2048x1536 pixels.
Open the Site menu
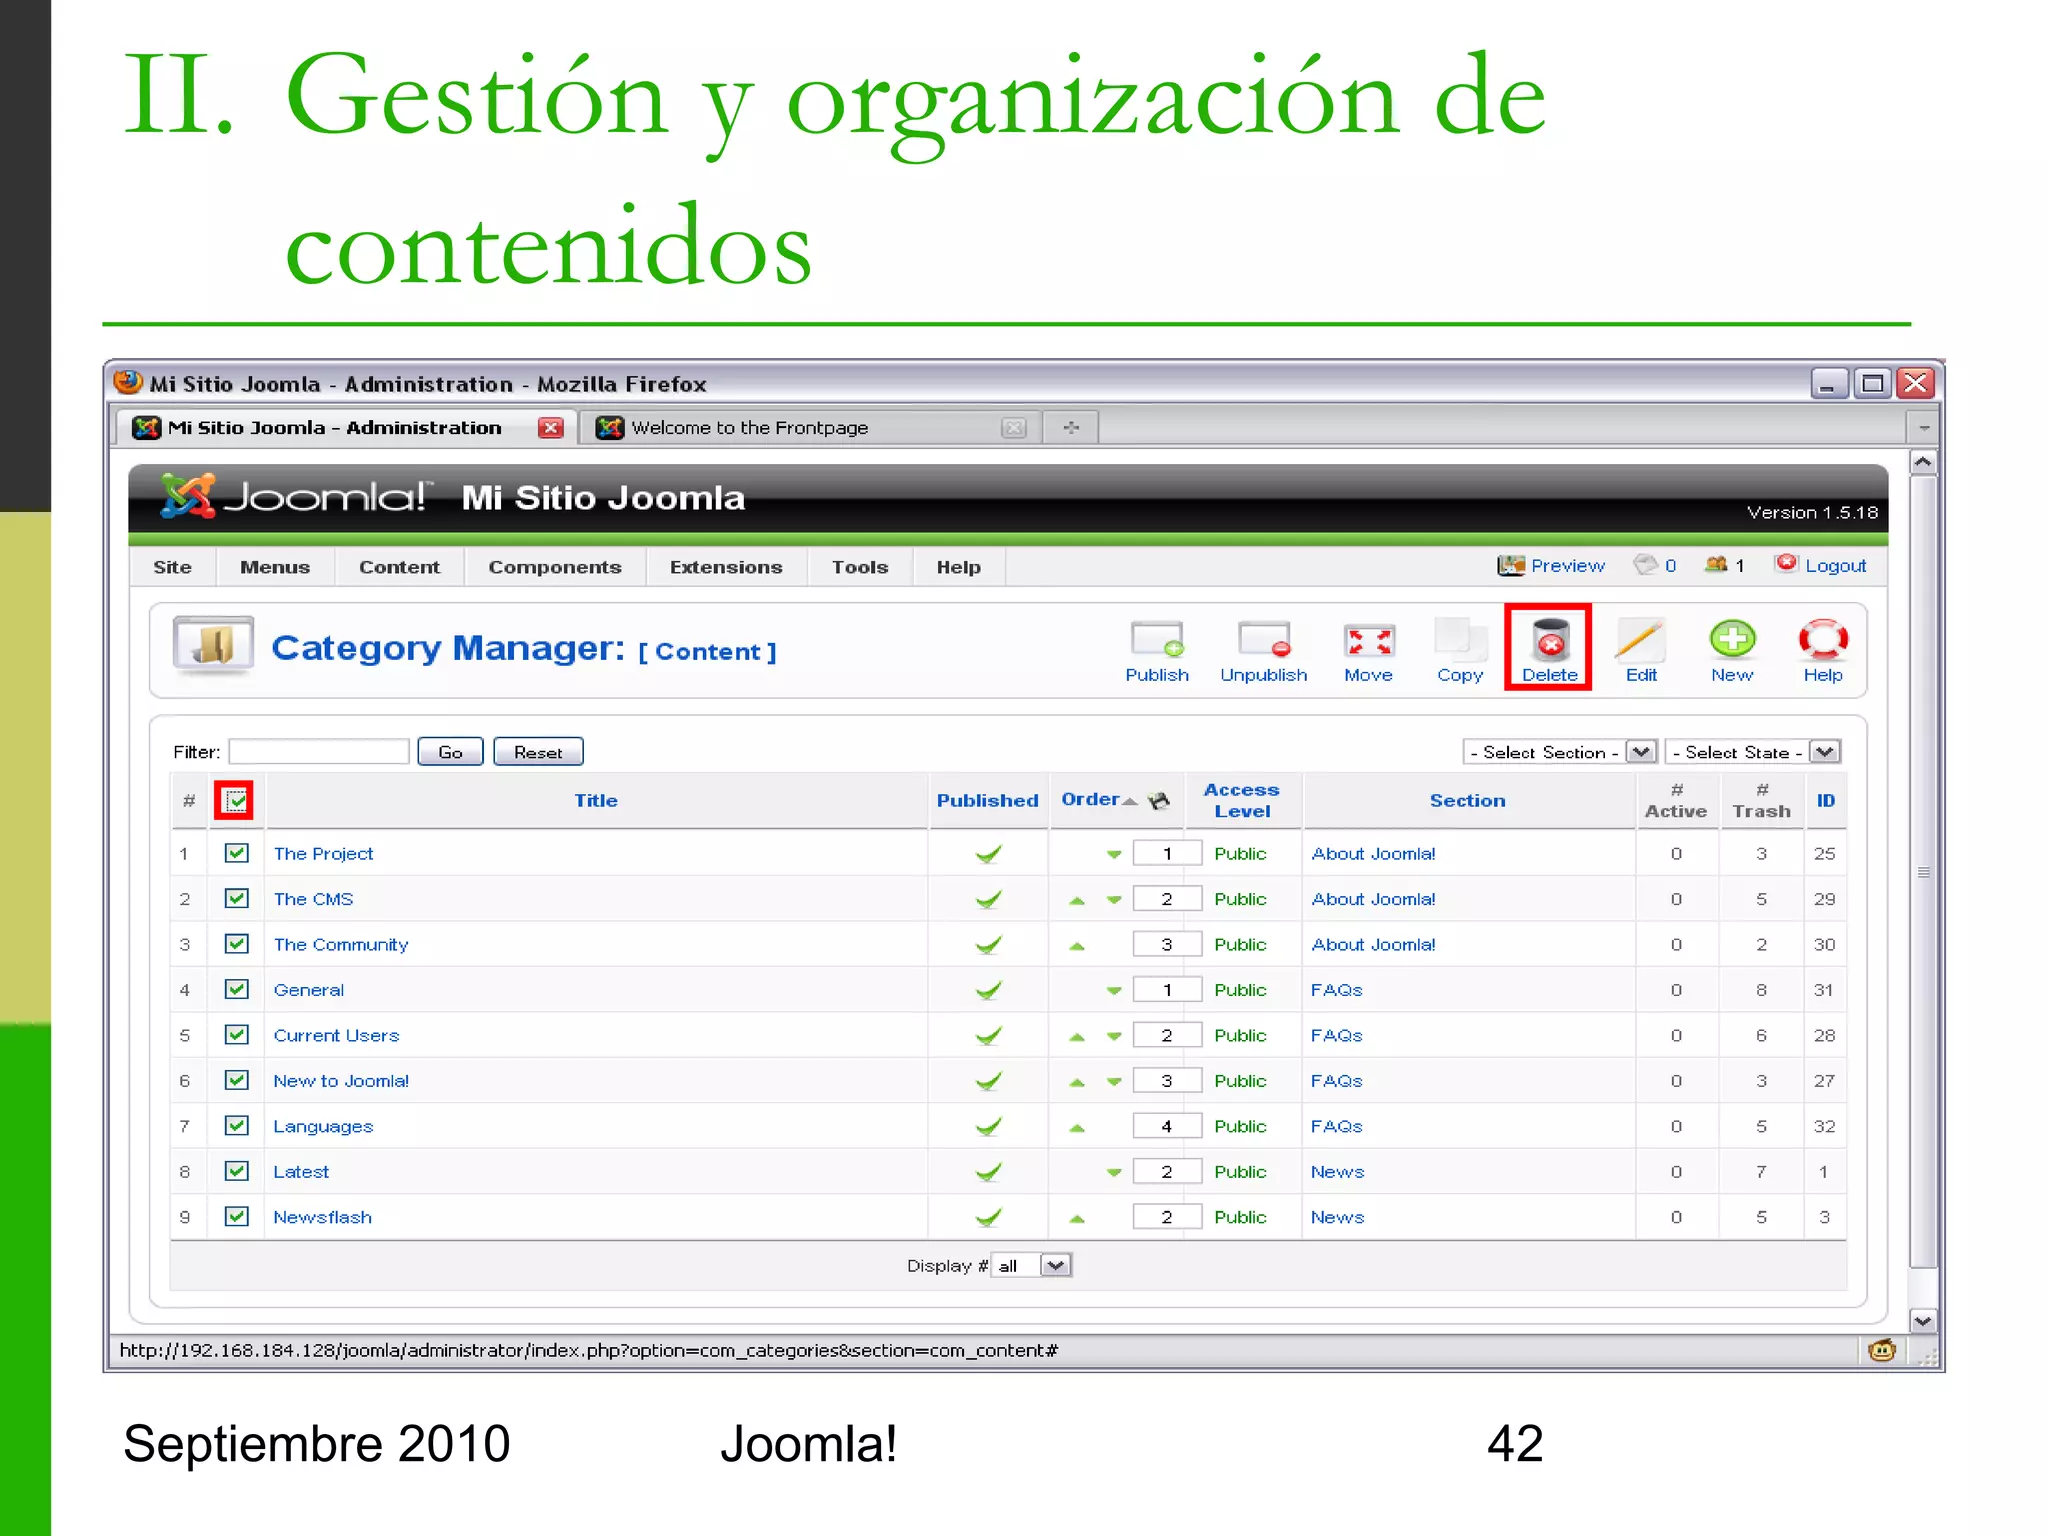tap(172, 567)
